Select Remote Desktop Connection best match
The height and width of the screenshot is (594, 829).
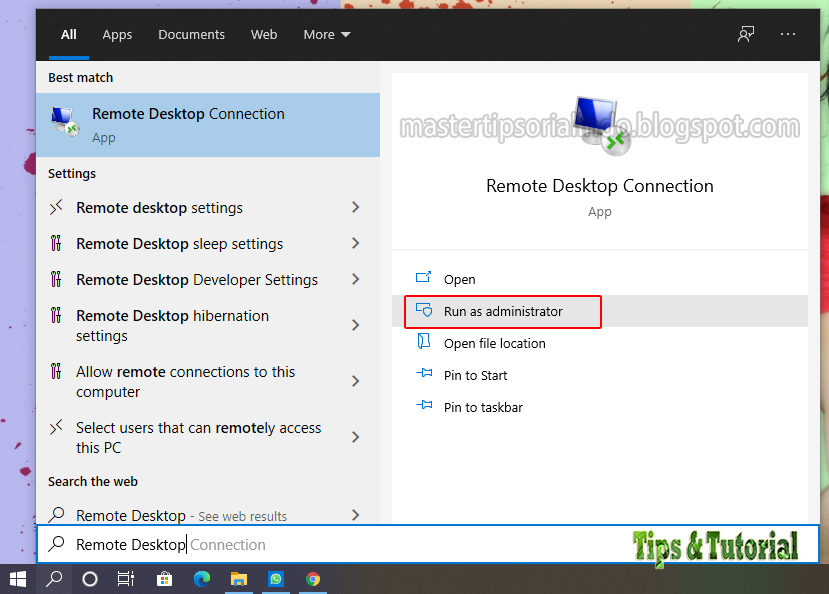208,125
